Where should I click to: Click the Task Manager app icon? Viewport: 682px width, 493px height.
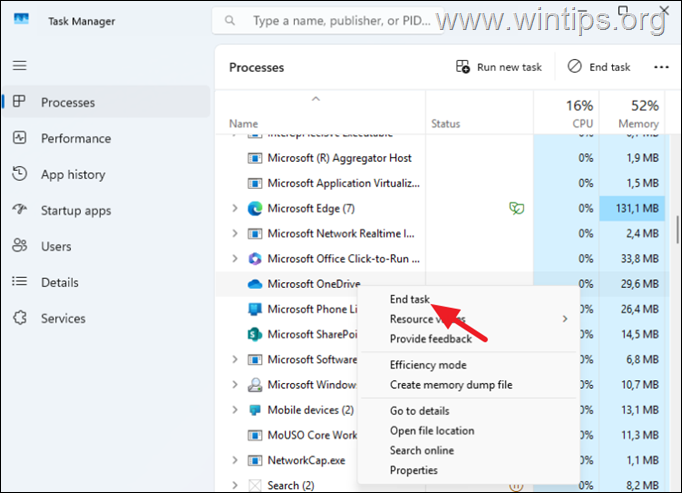pyautogui.click(x=21, y=20)
